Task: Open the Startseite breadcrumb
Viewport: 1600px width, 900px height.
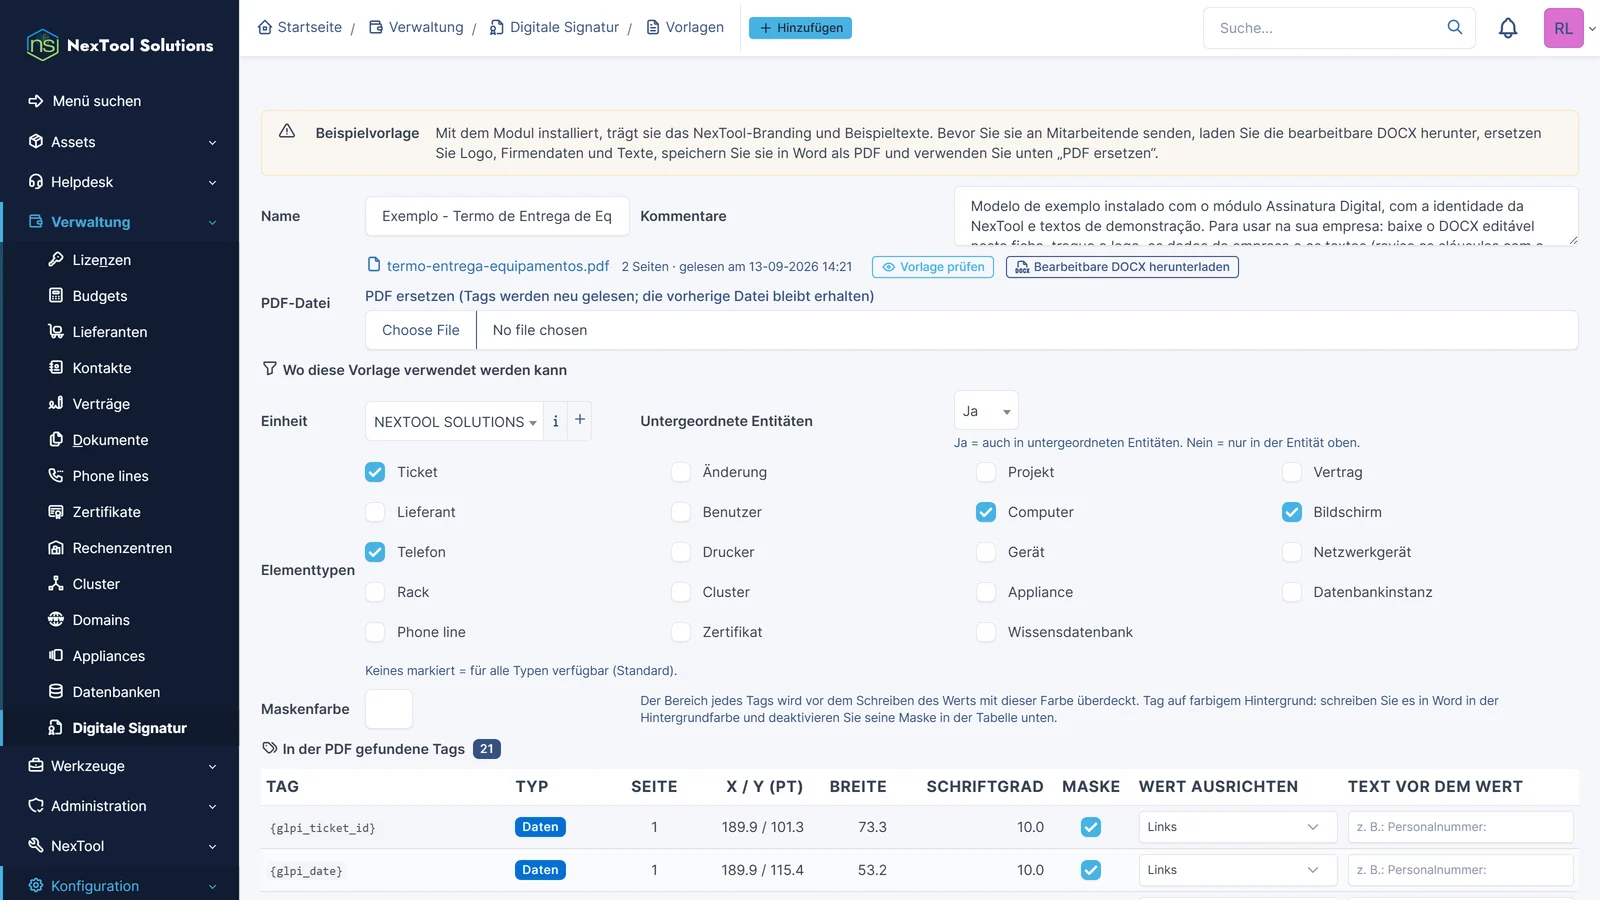Action: 300,27
